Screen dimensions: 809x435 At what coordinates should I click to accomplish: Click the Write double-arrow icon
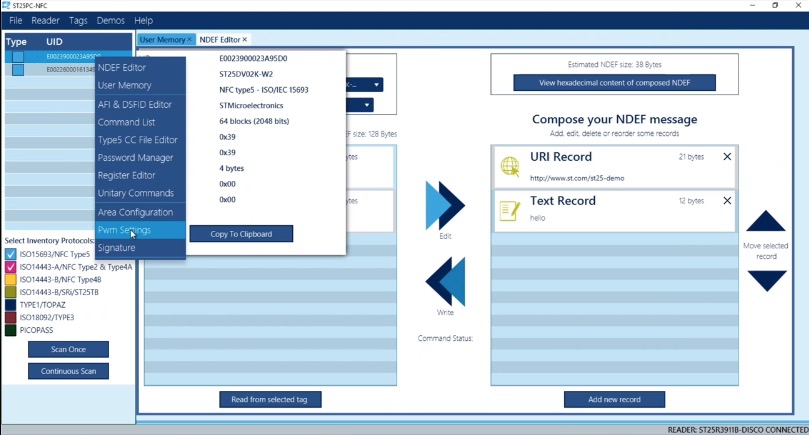[445, 281]
